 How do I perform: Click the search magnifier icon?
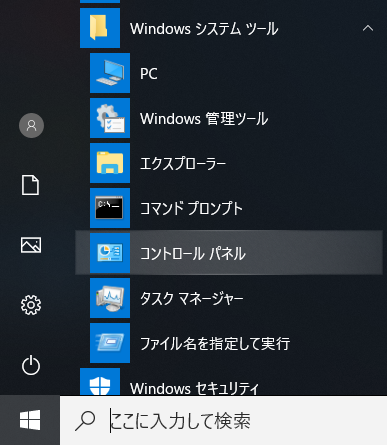[x=85, y=421]
